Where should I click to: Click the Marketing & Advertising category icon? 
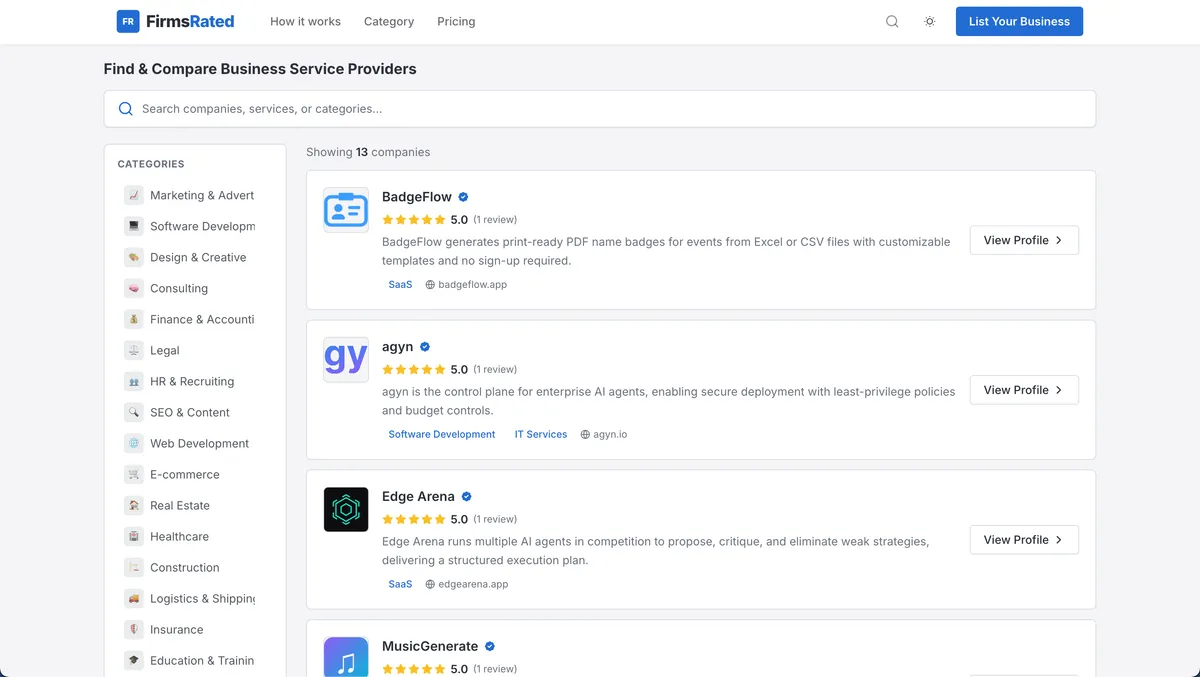[134, 195]
